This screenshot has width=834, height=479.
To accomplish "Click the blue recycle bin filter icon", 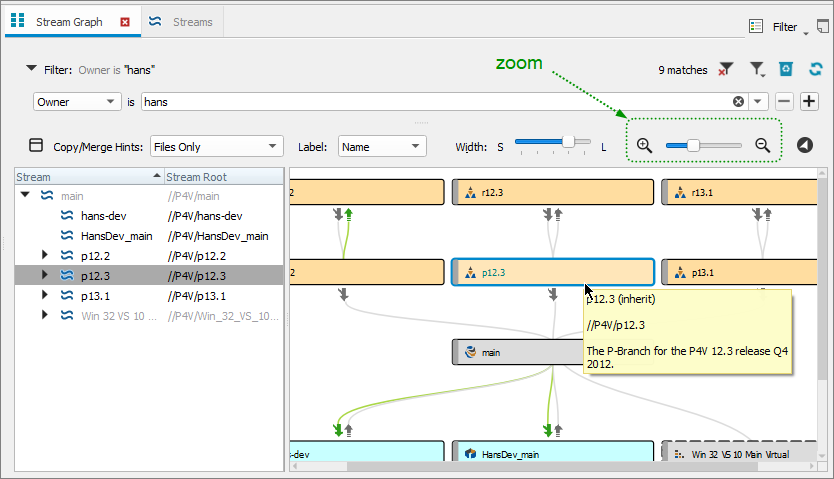I will tap(786, 70).
